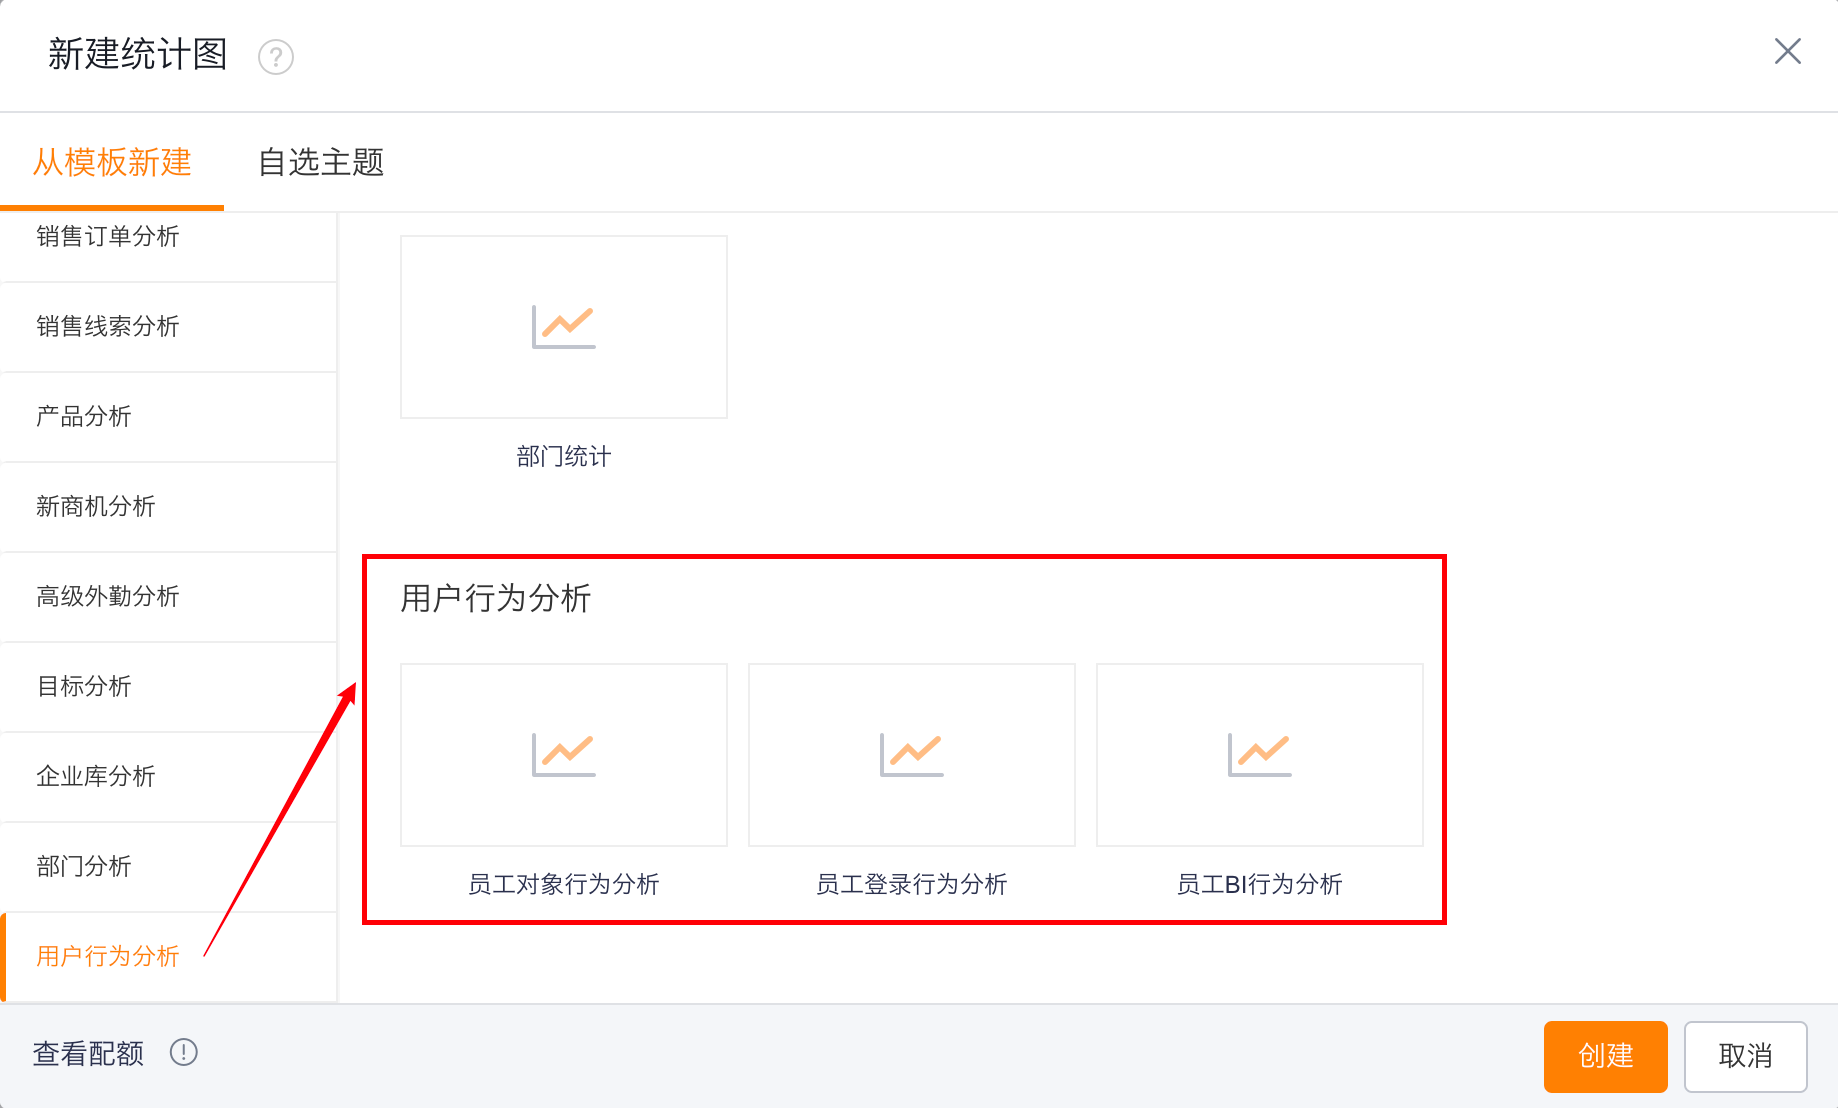
Task: Close the 新建统计图 dialog
Action: (1788, 51)
